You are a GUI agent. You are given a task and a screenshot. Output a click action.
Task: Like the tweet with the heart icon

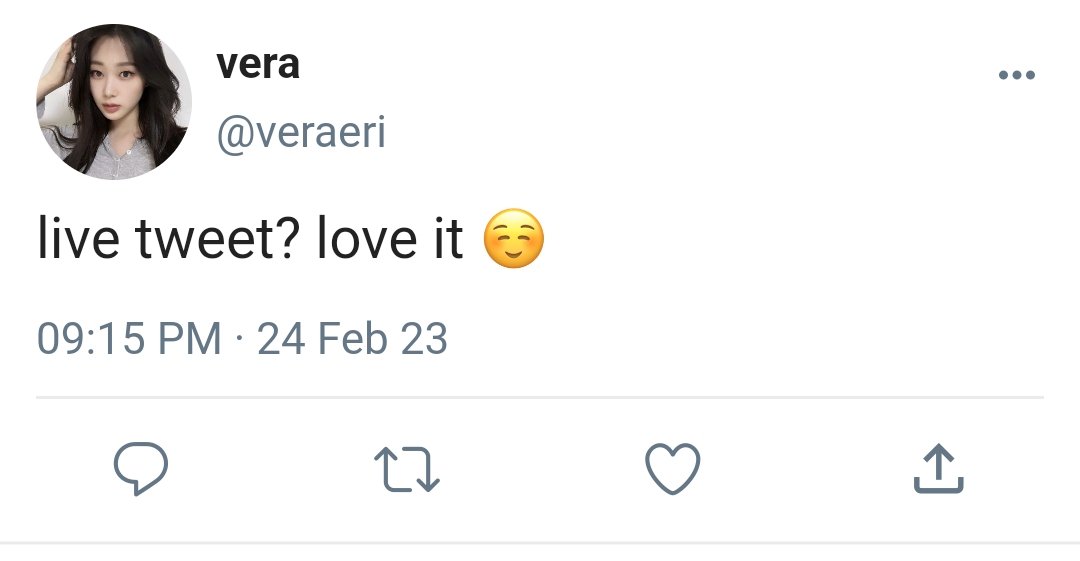[672, 469]
